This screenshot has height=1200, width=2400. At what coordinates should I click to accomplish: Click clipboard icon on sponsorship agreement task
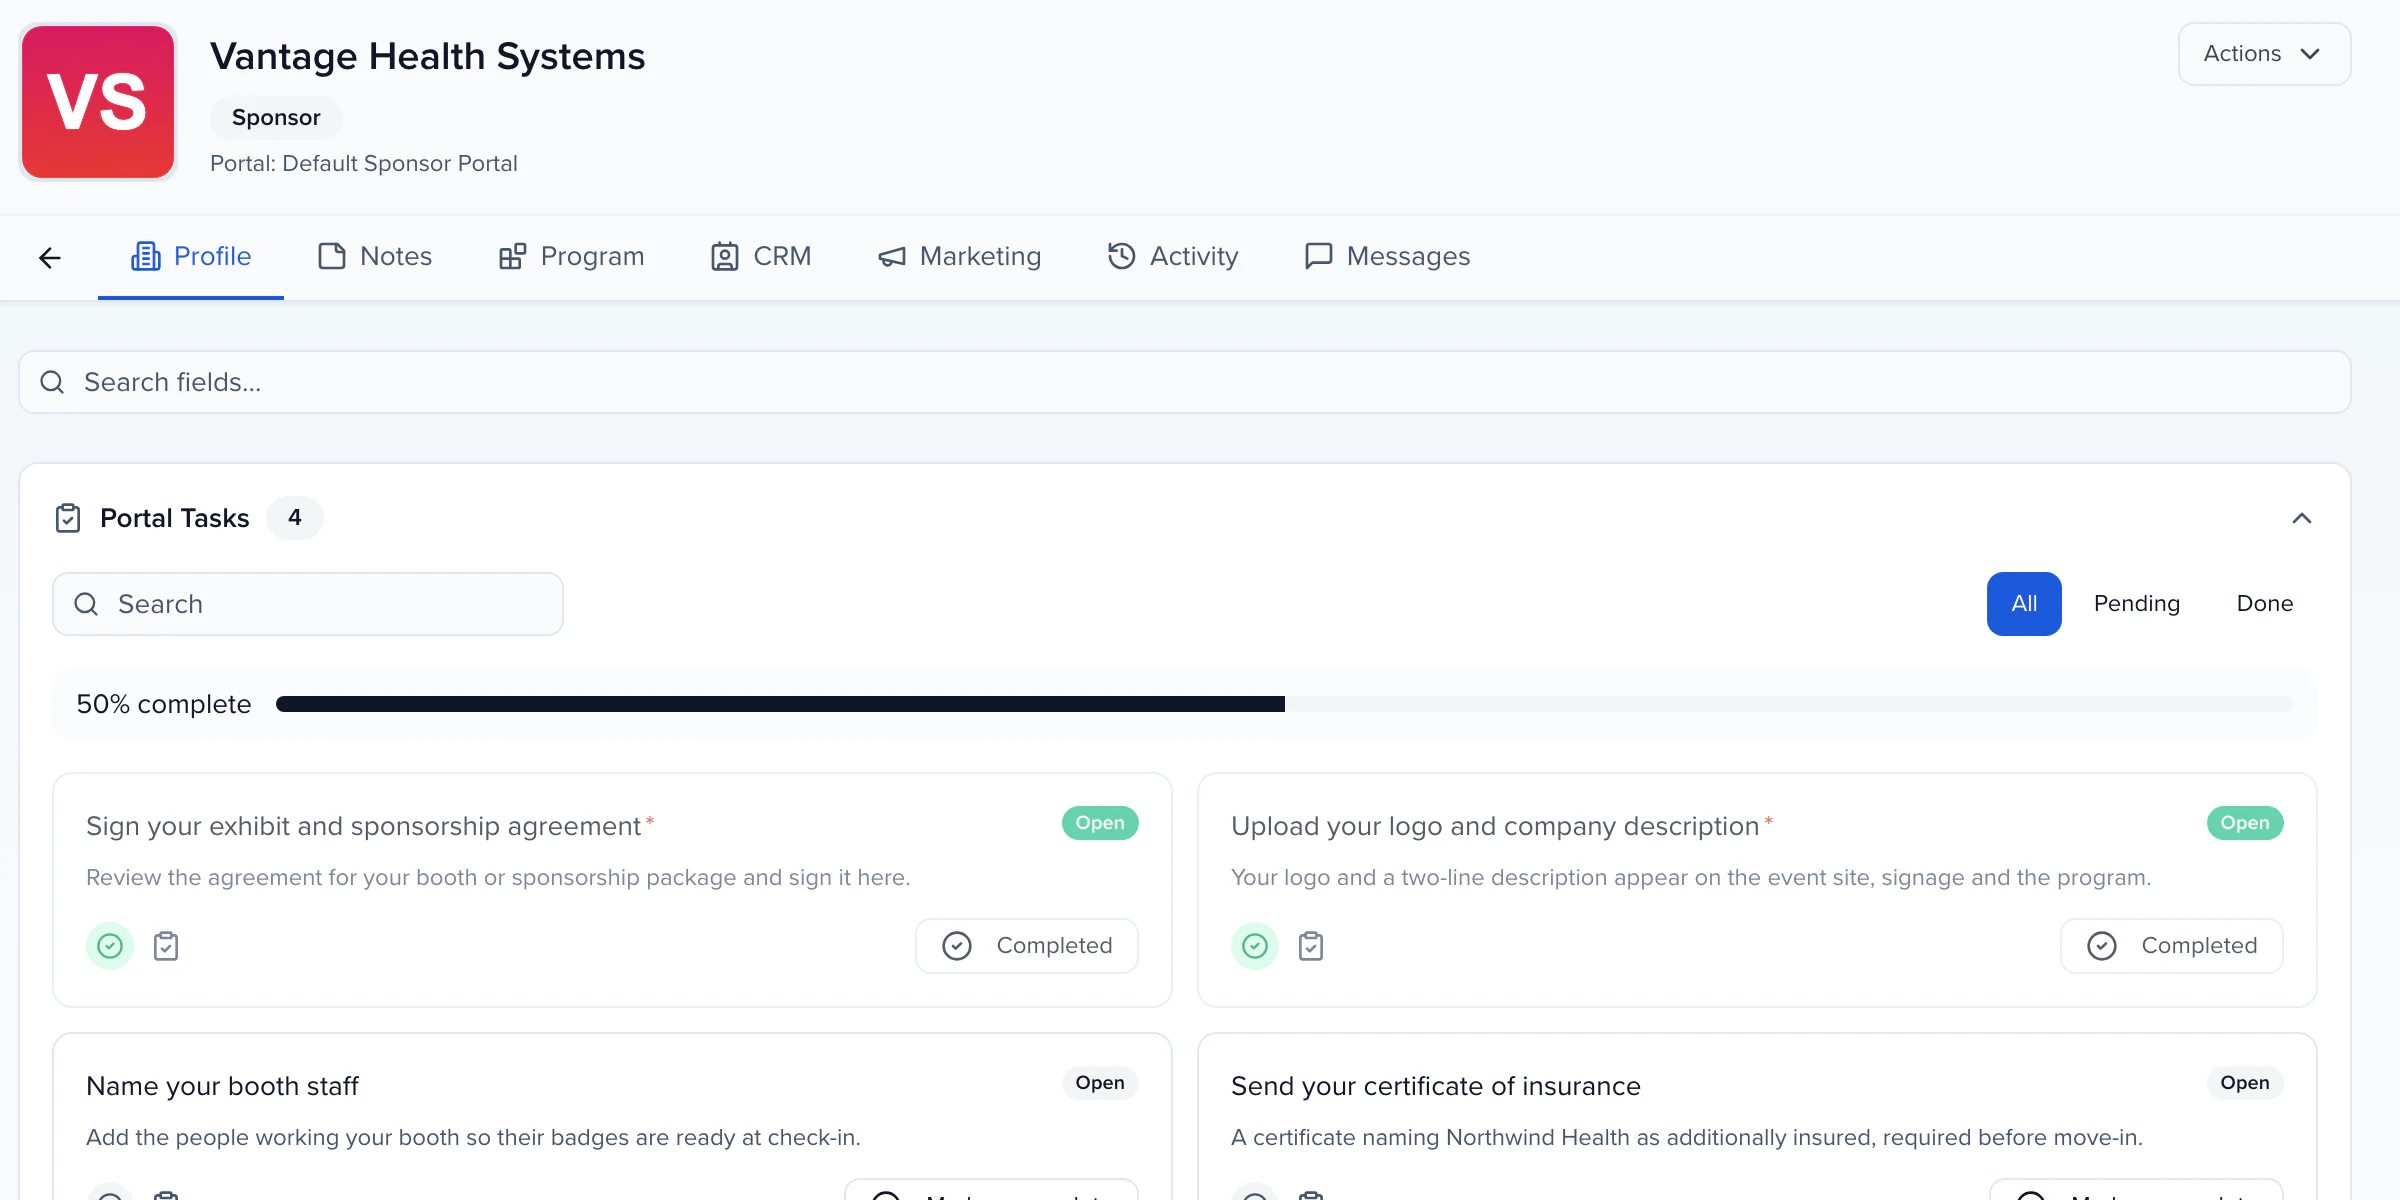(x=166, y=946)
